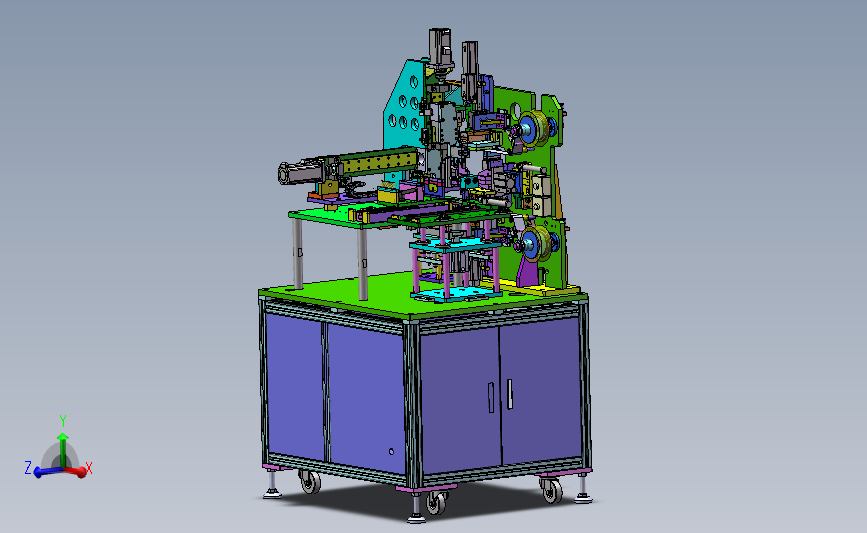Select the round lock on the left cabinet panel
Image resolution: width=867 pixels, height=533 pixels.
coord(391,452)
